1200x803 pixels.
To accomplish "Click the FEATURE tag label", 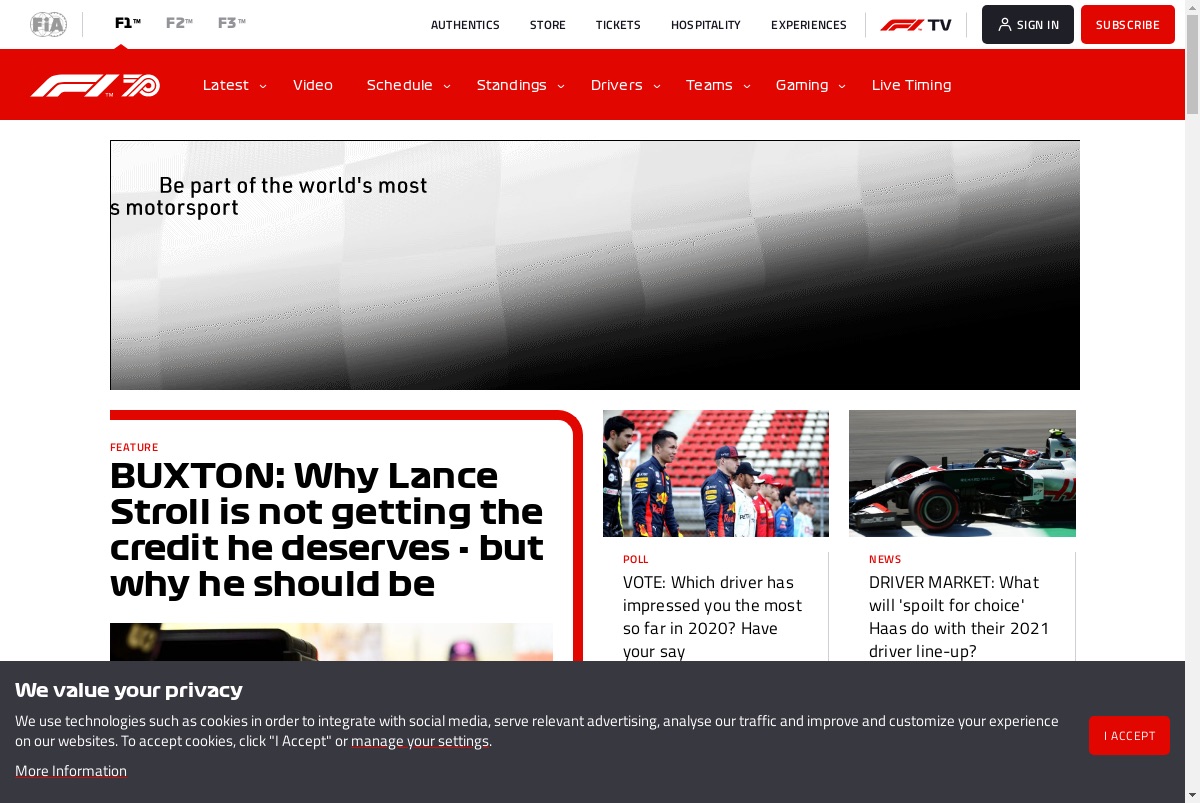I will 134,447.
